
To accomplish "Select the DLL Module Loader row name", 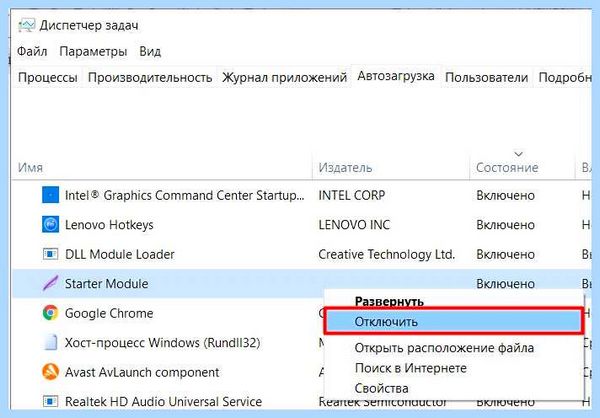I will tap(119, 254).
